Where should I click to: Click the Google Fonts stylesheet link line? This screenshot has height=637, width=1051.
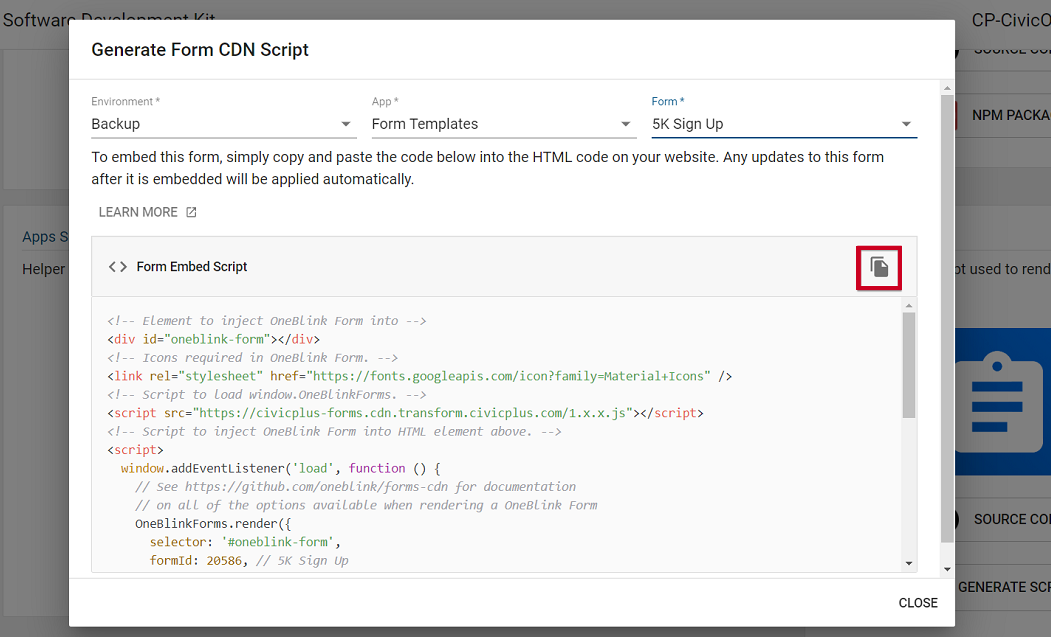pos(420,376)
